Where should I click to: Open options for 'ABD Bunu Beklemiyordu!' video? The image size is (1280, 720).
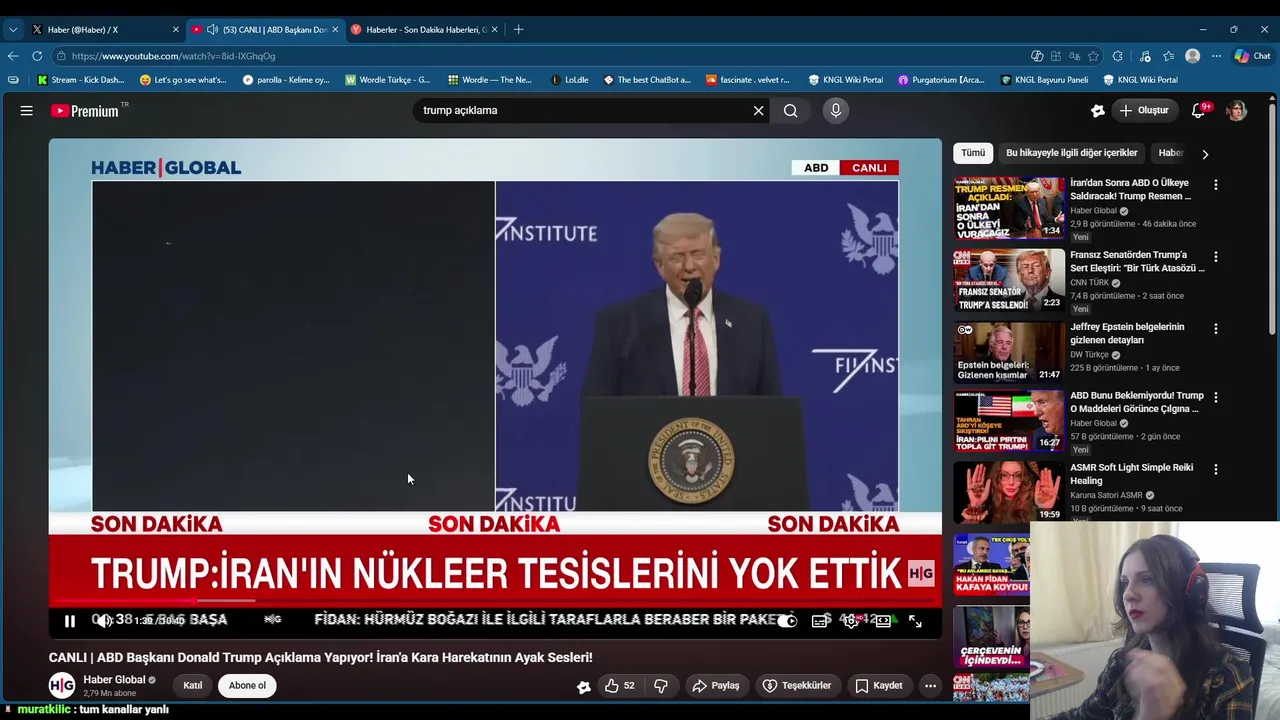(x=1216, y=397)
